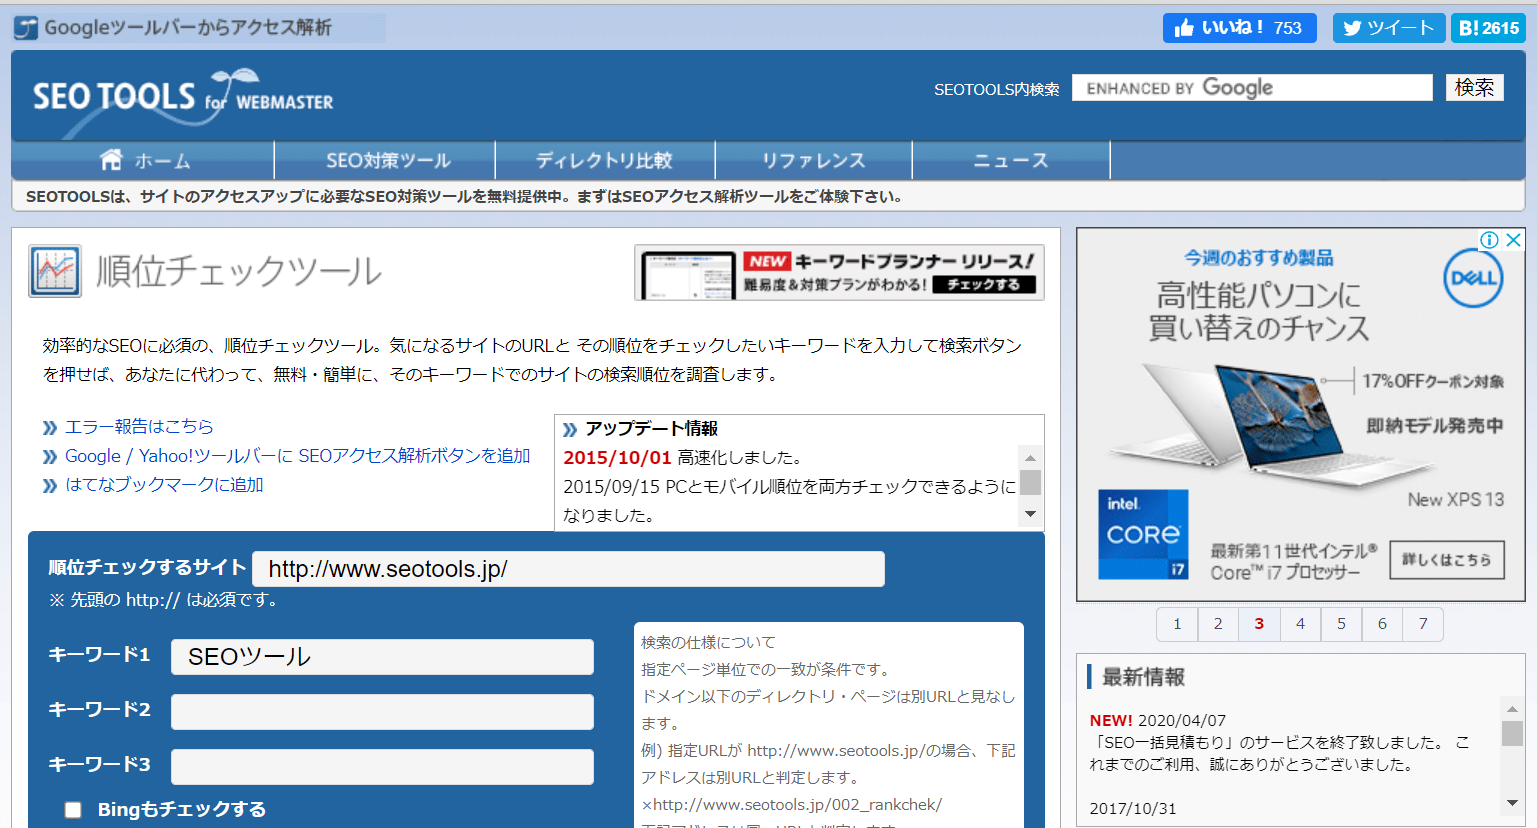Screen dimensions: 1537x828
Task: Select ad page 1 in pager
Action: (x=1177, y=624)
